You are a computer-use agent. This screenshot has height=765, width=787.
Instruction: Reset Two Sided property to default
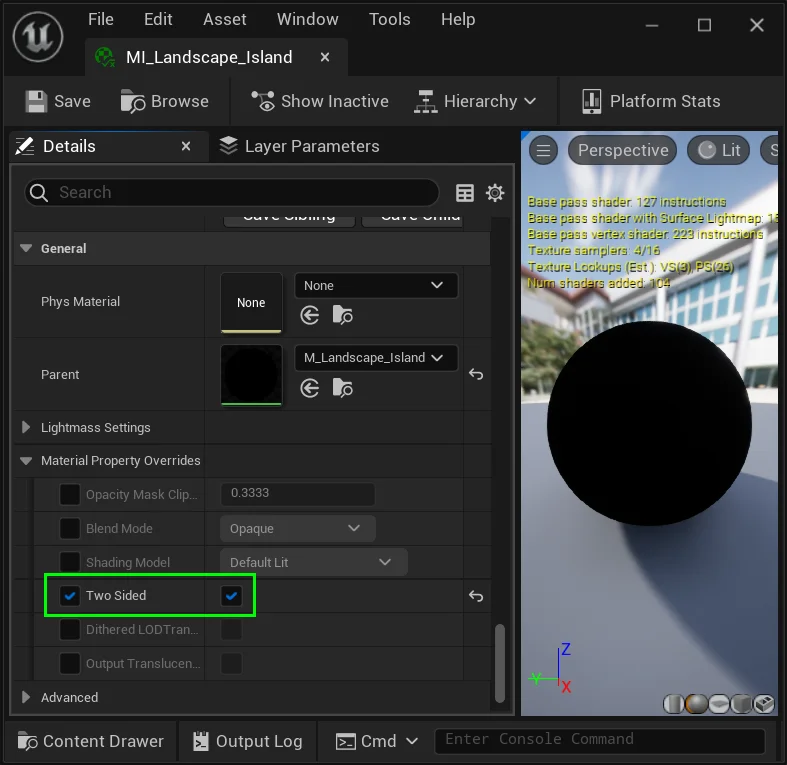click(476, 596)
